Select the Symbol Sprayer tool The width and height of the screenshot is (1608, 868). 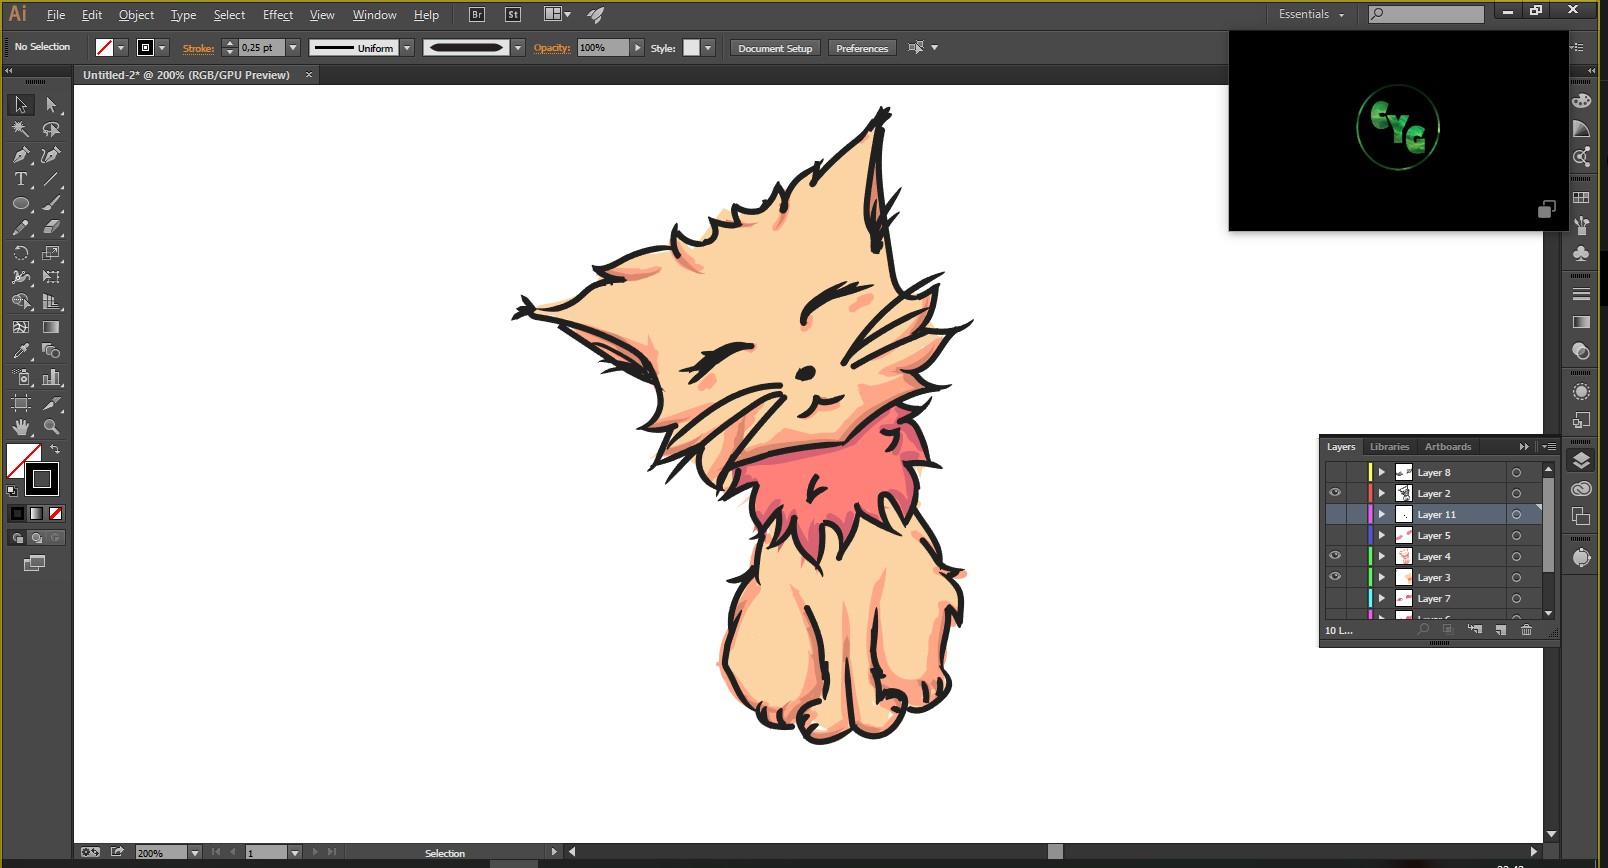click(21, 377)
